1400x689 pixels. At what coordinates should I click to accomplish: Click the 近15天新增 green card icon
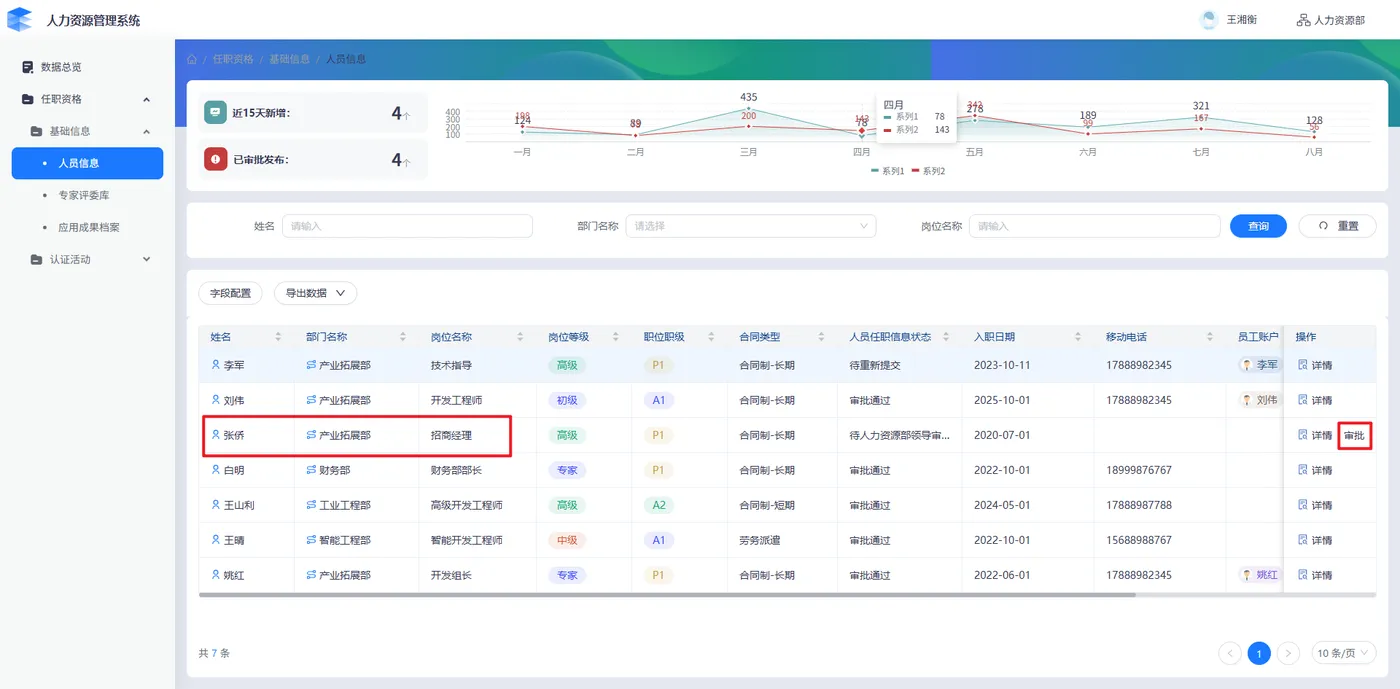[215, 113]
